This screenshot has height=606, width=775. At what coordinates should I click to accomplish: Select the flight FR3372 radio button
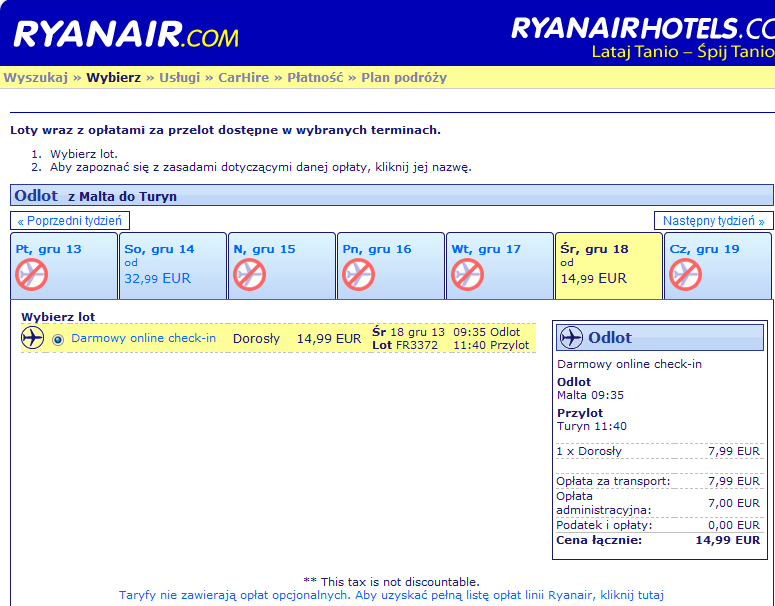(58, 340)
